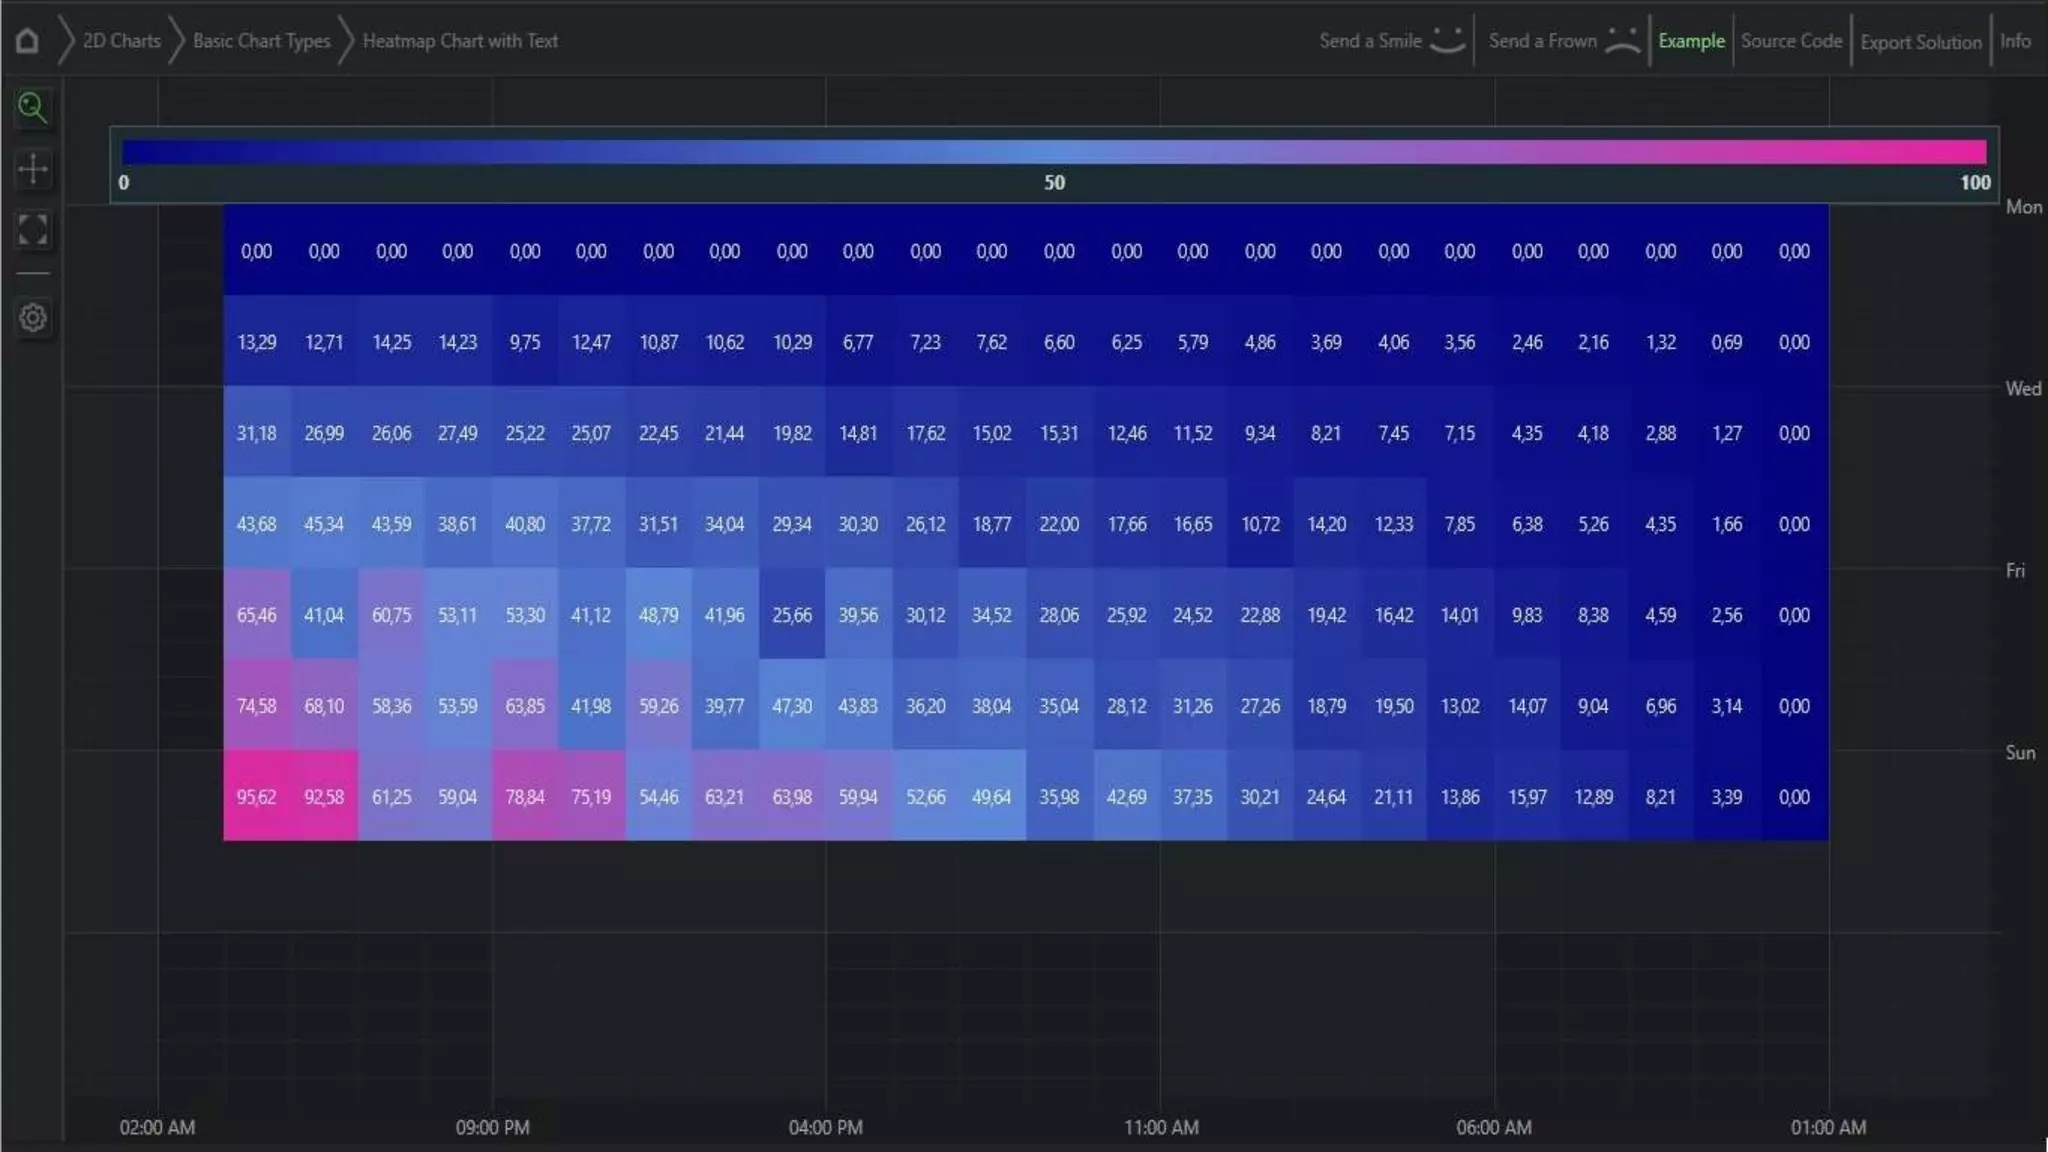Image resolution: width=2048 pixels, height=1152 pixels.
Task: Click the Send a Smile link
Action: (1370, 41)
